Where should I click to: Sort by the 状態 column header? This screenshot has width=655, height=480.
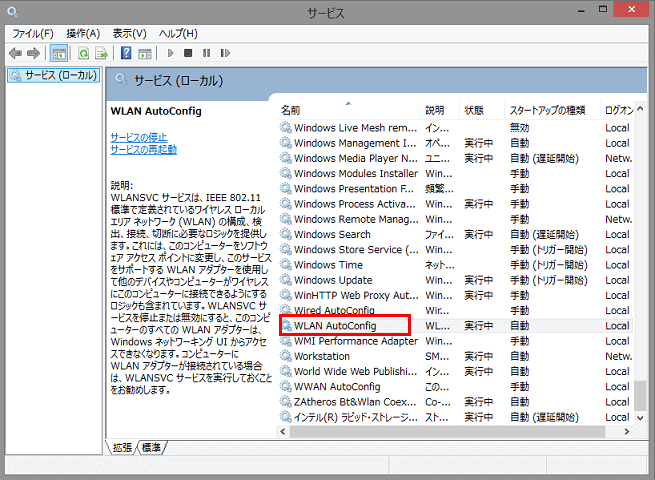(x=482, y=110)
